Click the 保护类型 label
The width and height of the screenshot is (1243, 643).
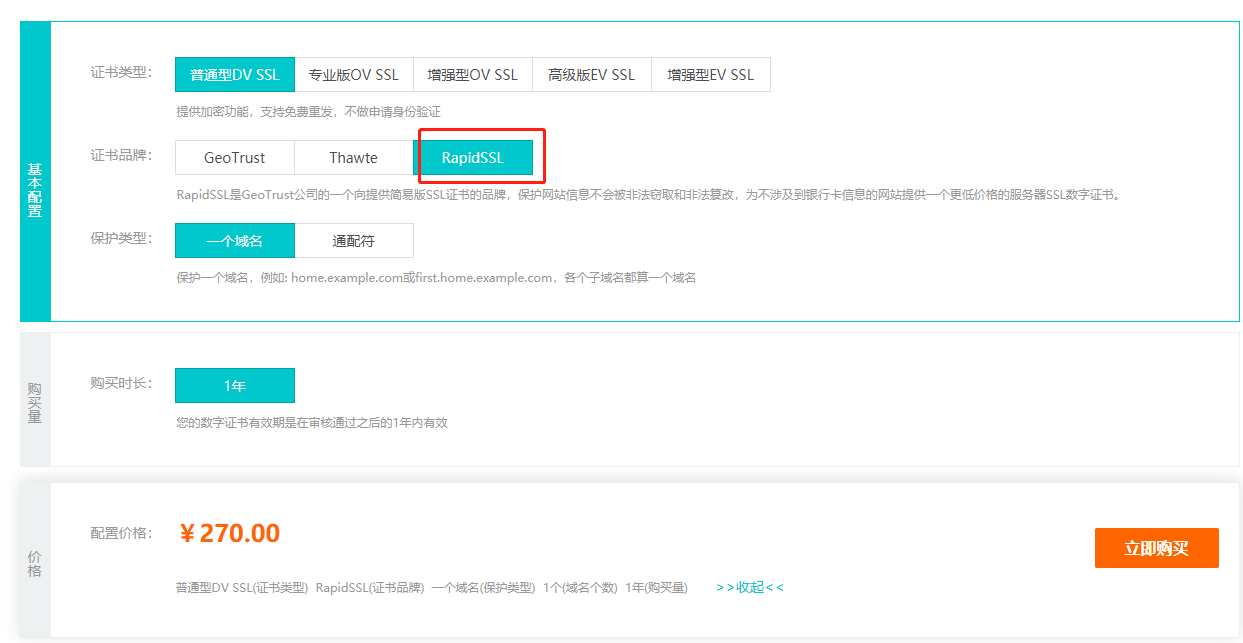pyautogui.click(x=121, y=239)
